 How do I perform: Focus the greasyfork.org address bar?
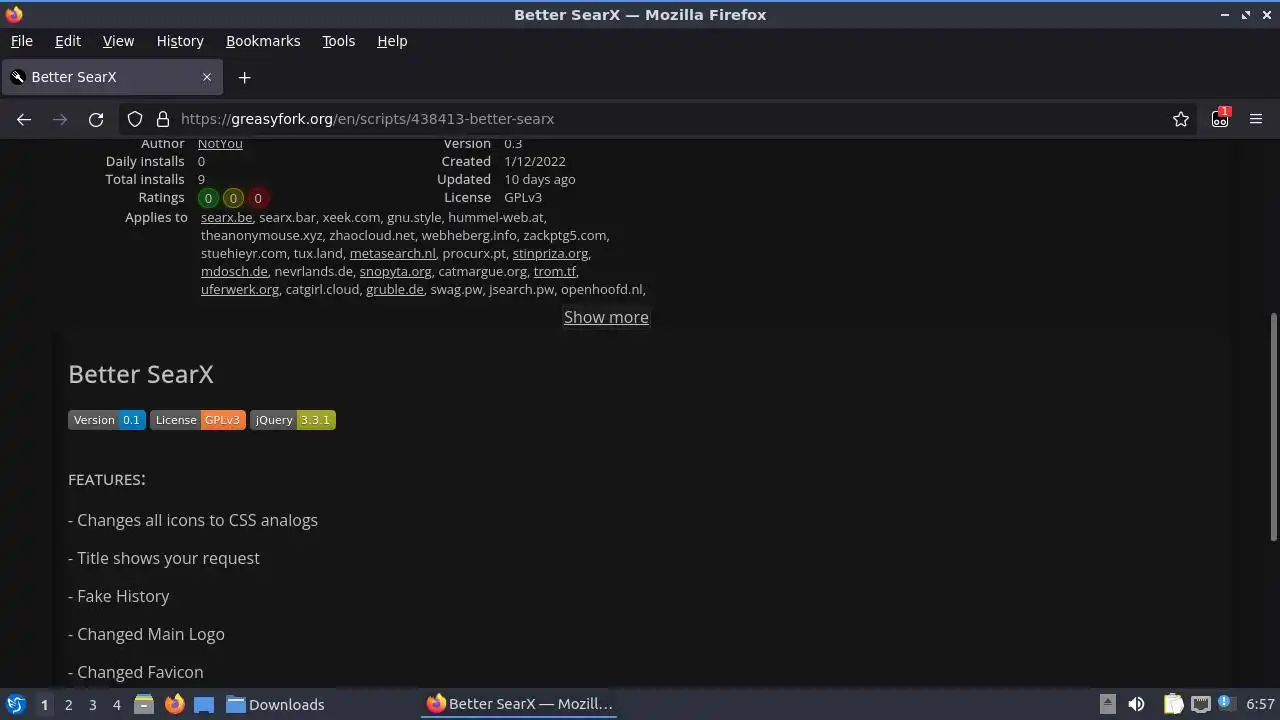click(x=660, y=119)
